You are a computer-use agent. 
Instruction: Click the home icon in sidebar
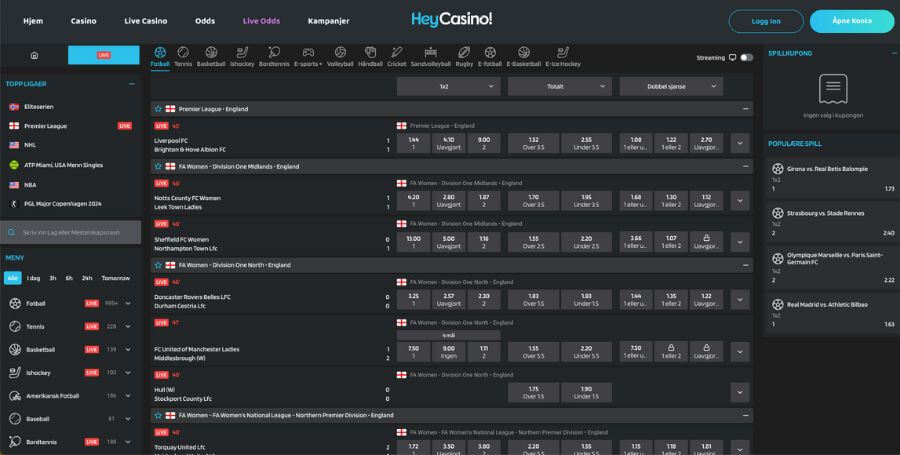(34, 55)
